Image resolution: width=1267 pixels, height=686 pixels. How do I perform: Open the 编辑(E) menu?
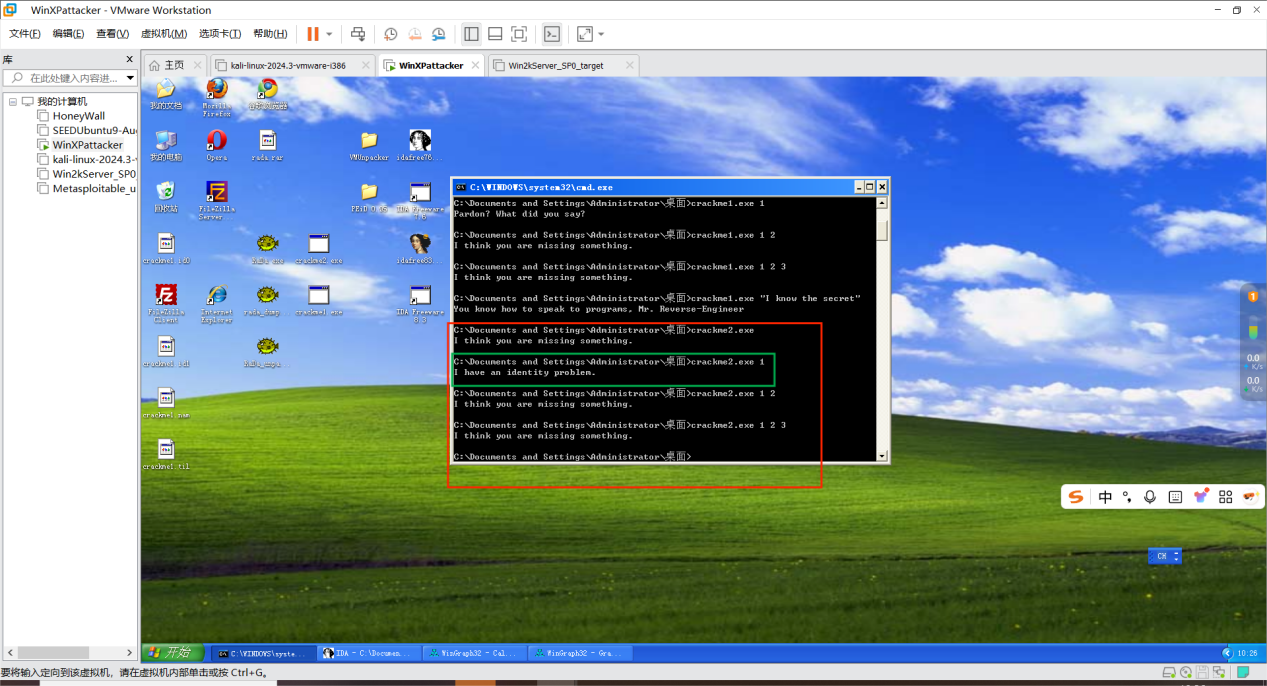[x=69, y=34]
